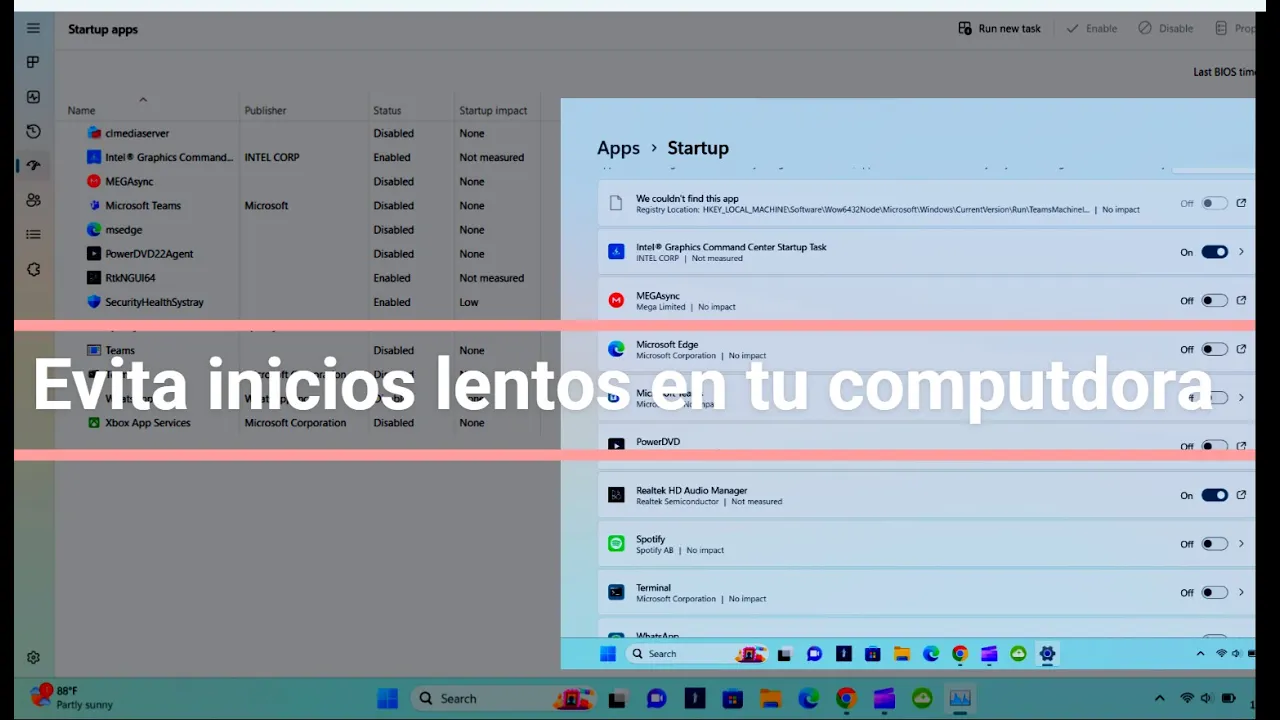Enable Spotify startup toggle
This screenshot has width=1280, height=720.
[1214, 544]
